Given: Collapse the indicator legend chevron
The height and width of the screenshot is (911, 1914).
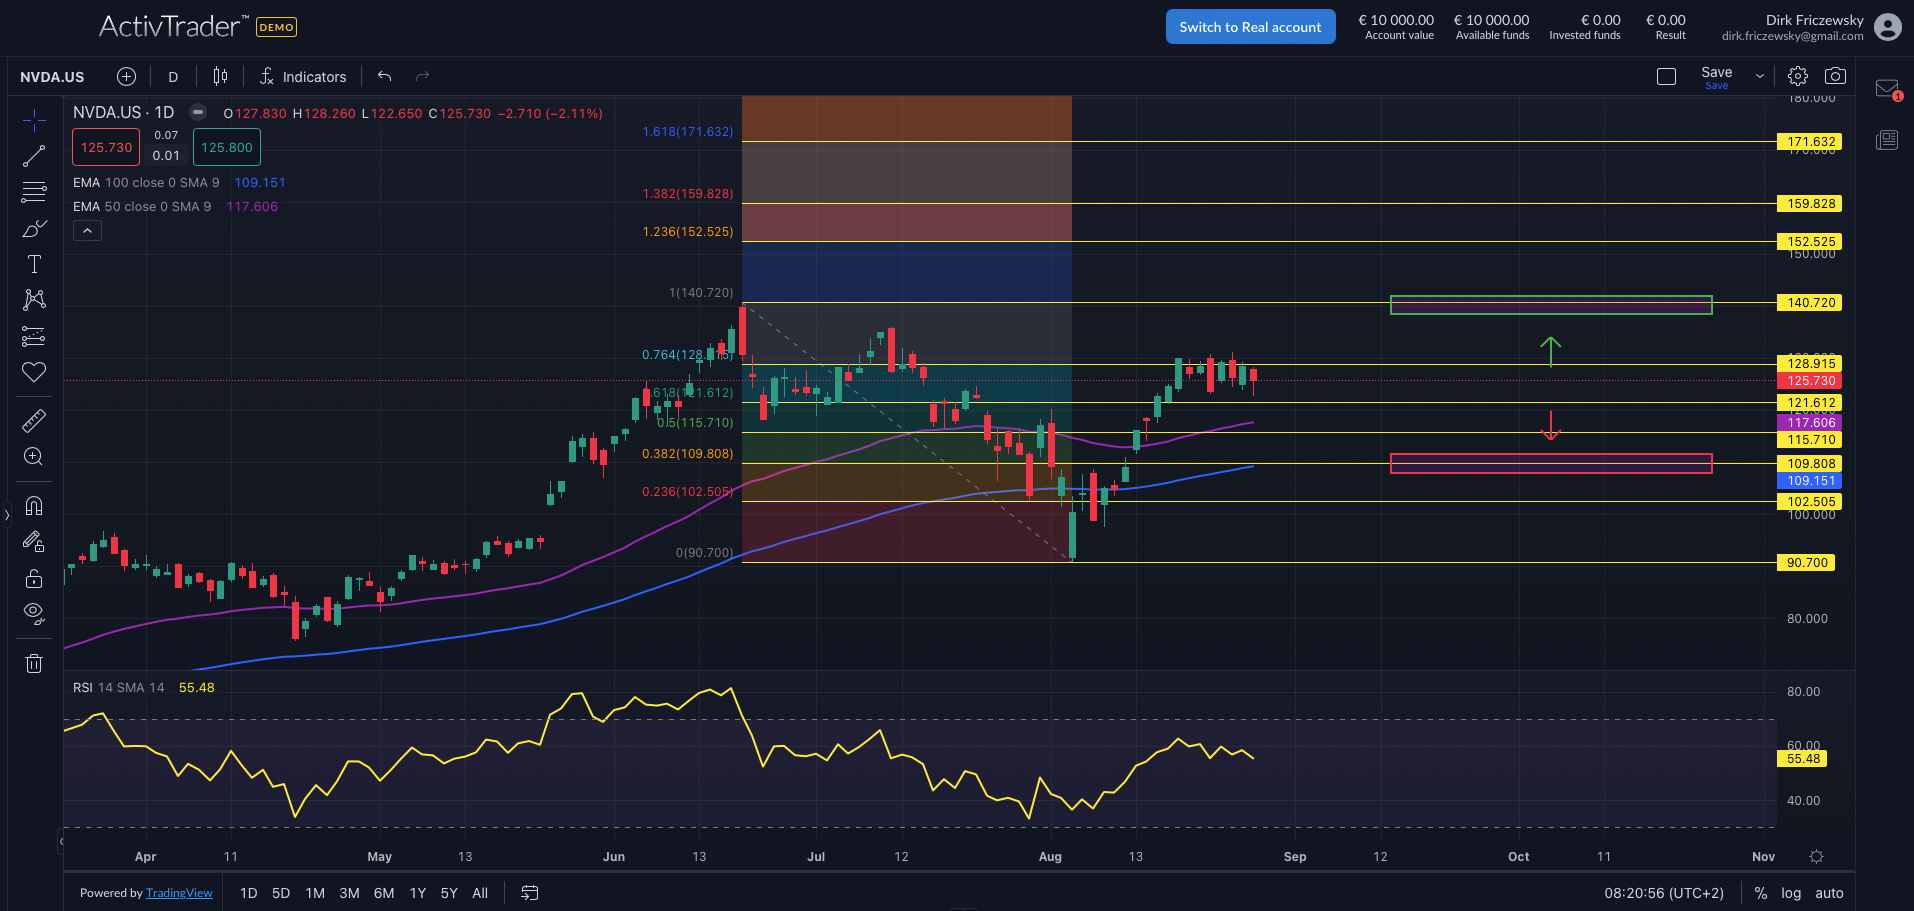Looking at the screenshot, I should tap(87, 231).
